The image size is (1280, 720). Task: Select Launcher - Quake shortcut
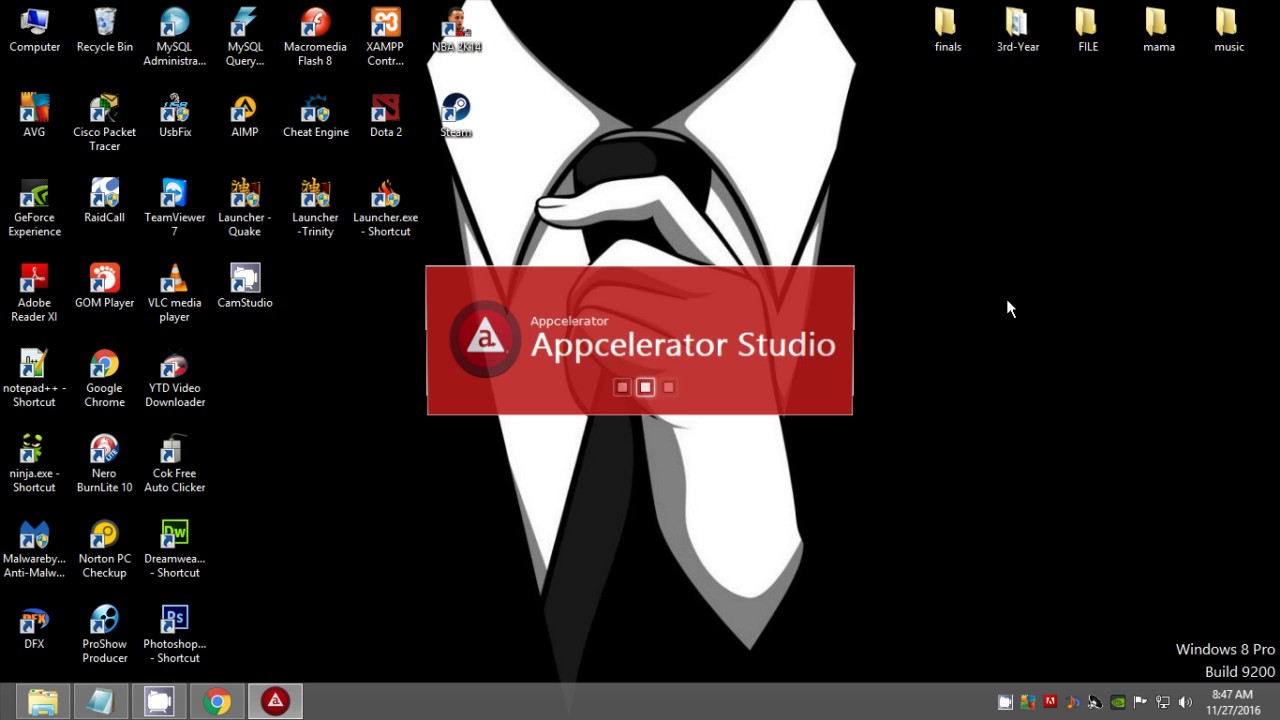pos(245,208)
